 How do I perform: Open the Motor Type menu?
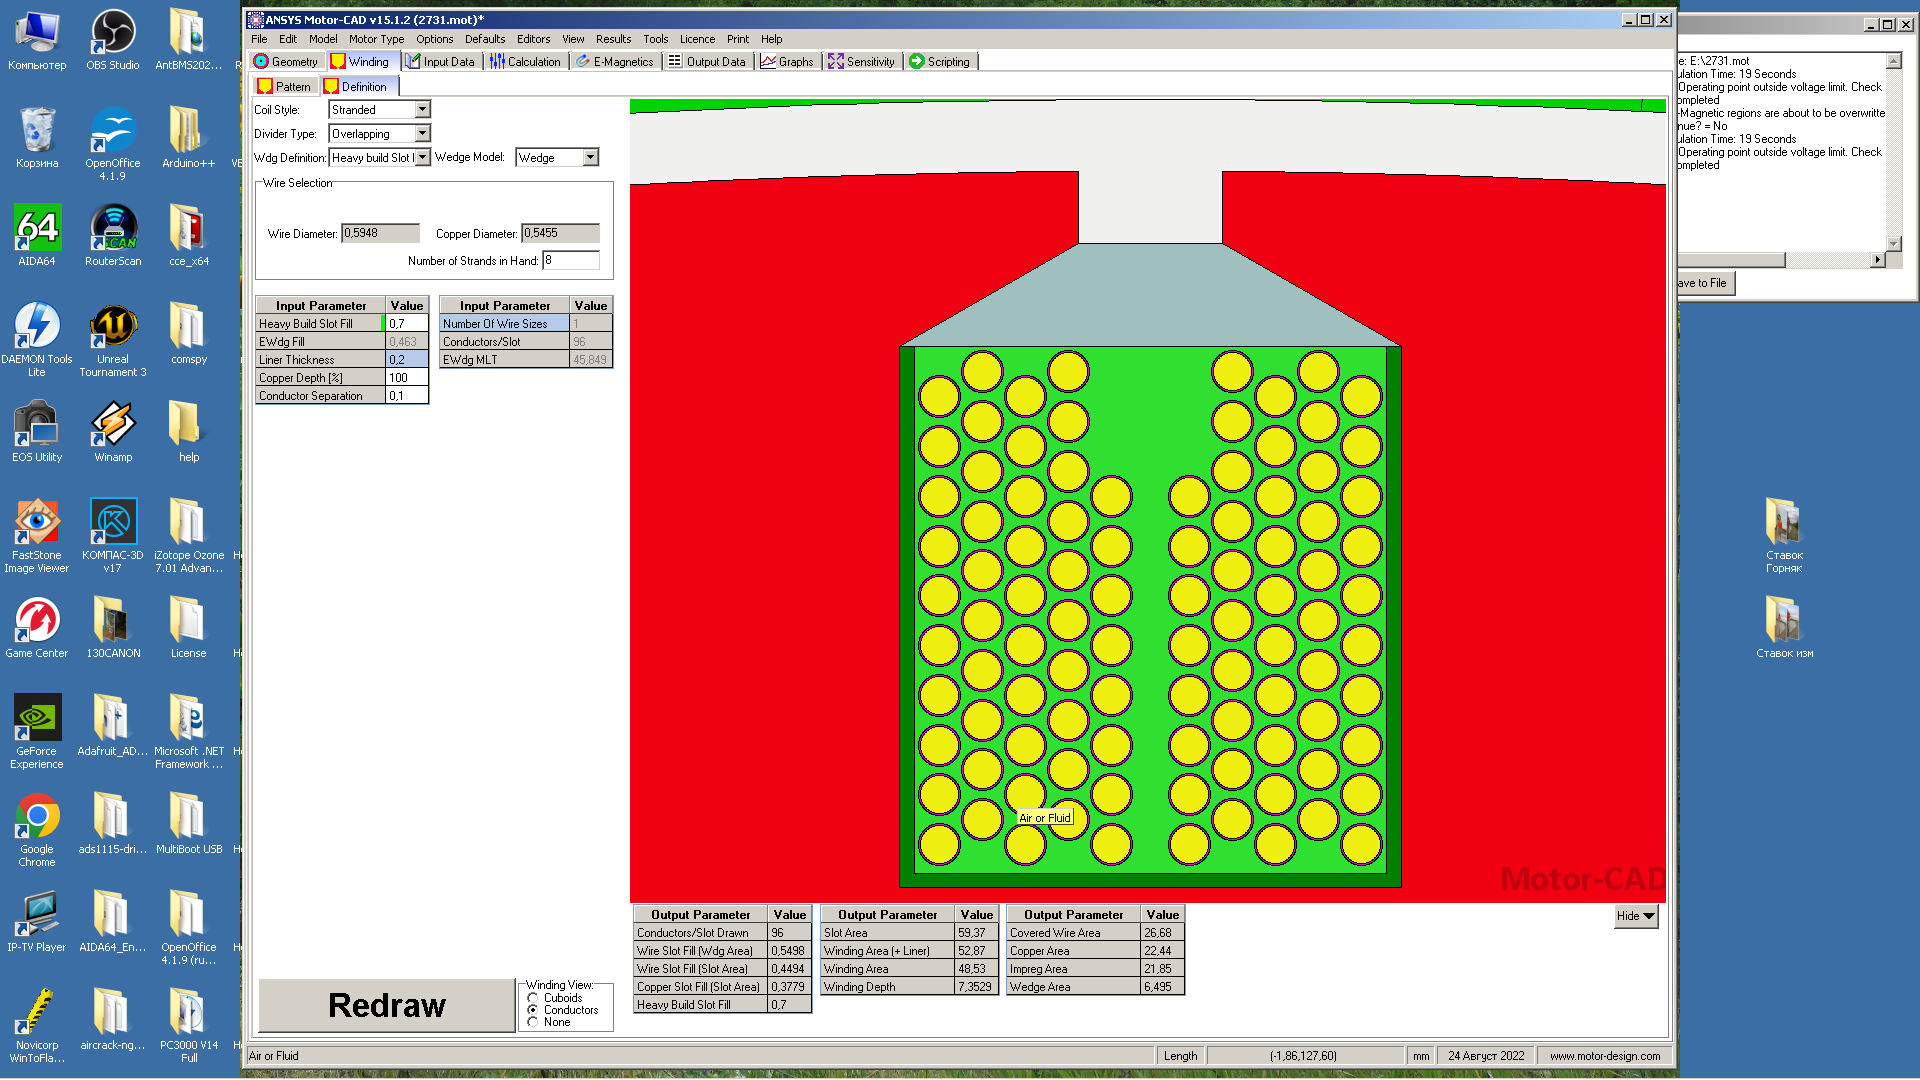(x=376, y=39)
